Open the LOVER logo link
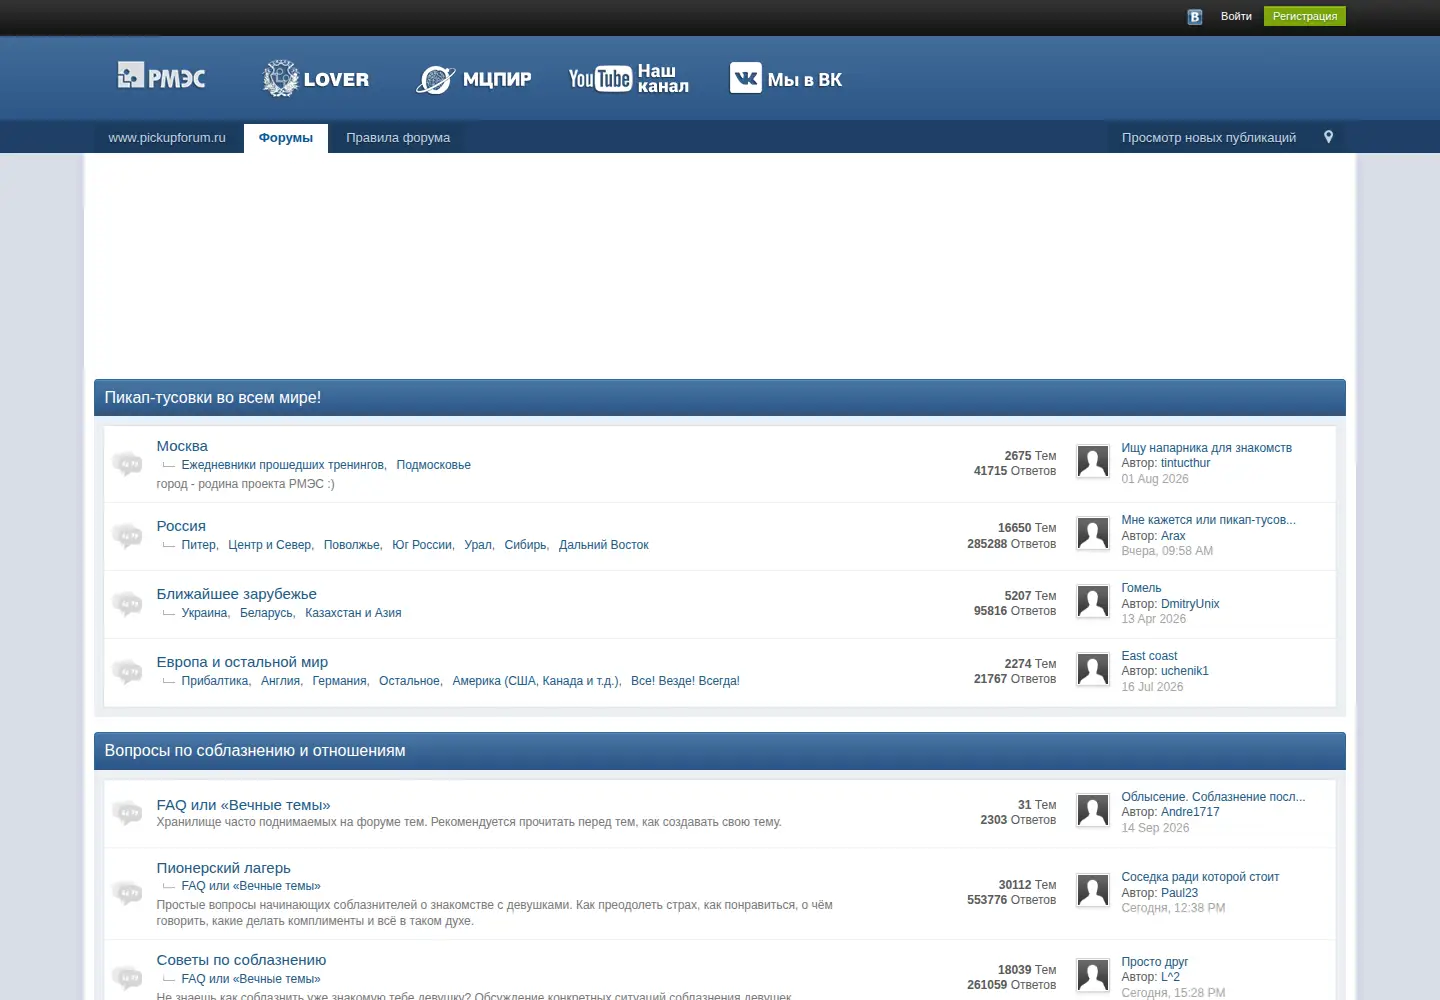This screenshot has height=1000, width=1440. pos(316,78)
